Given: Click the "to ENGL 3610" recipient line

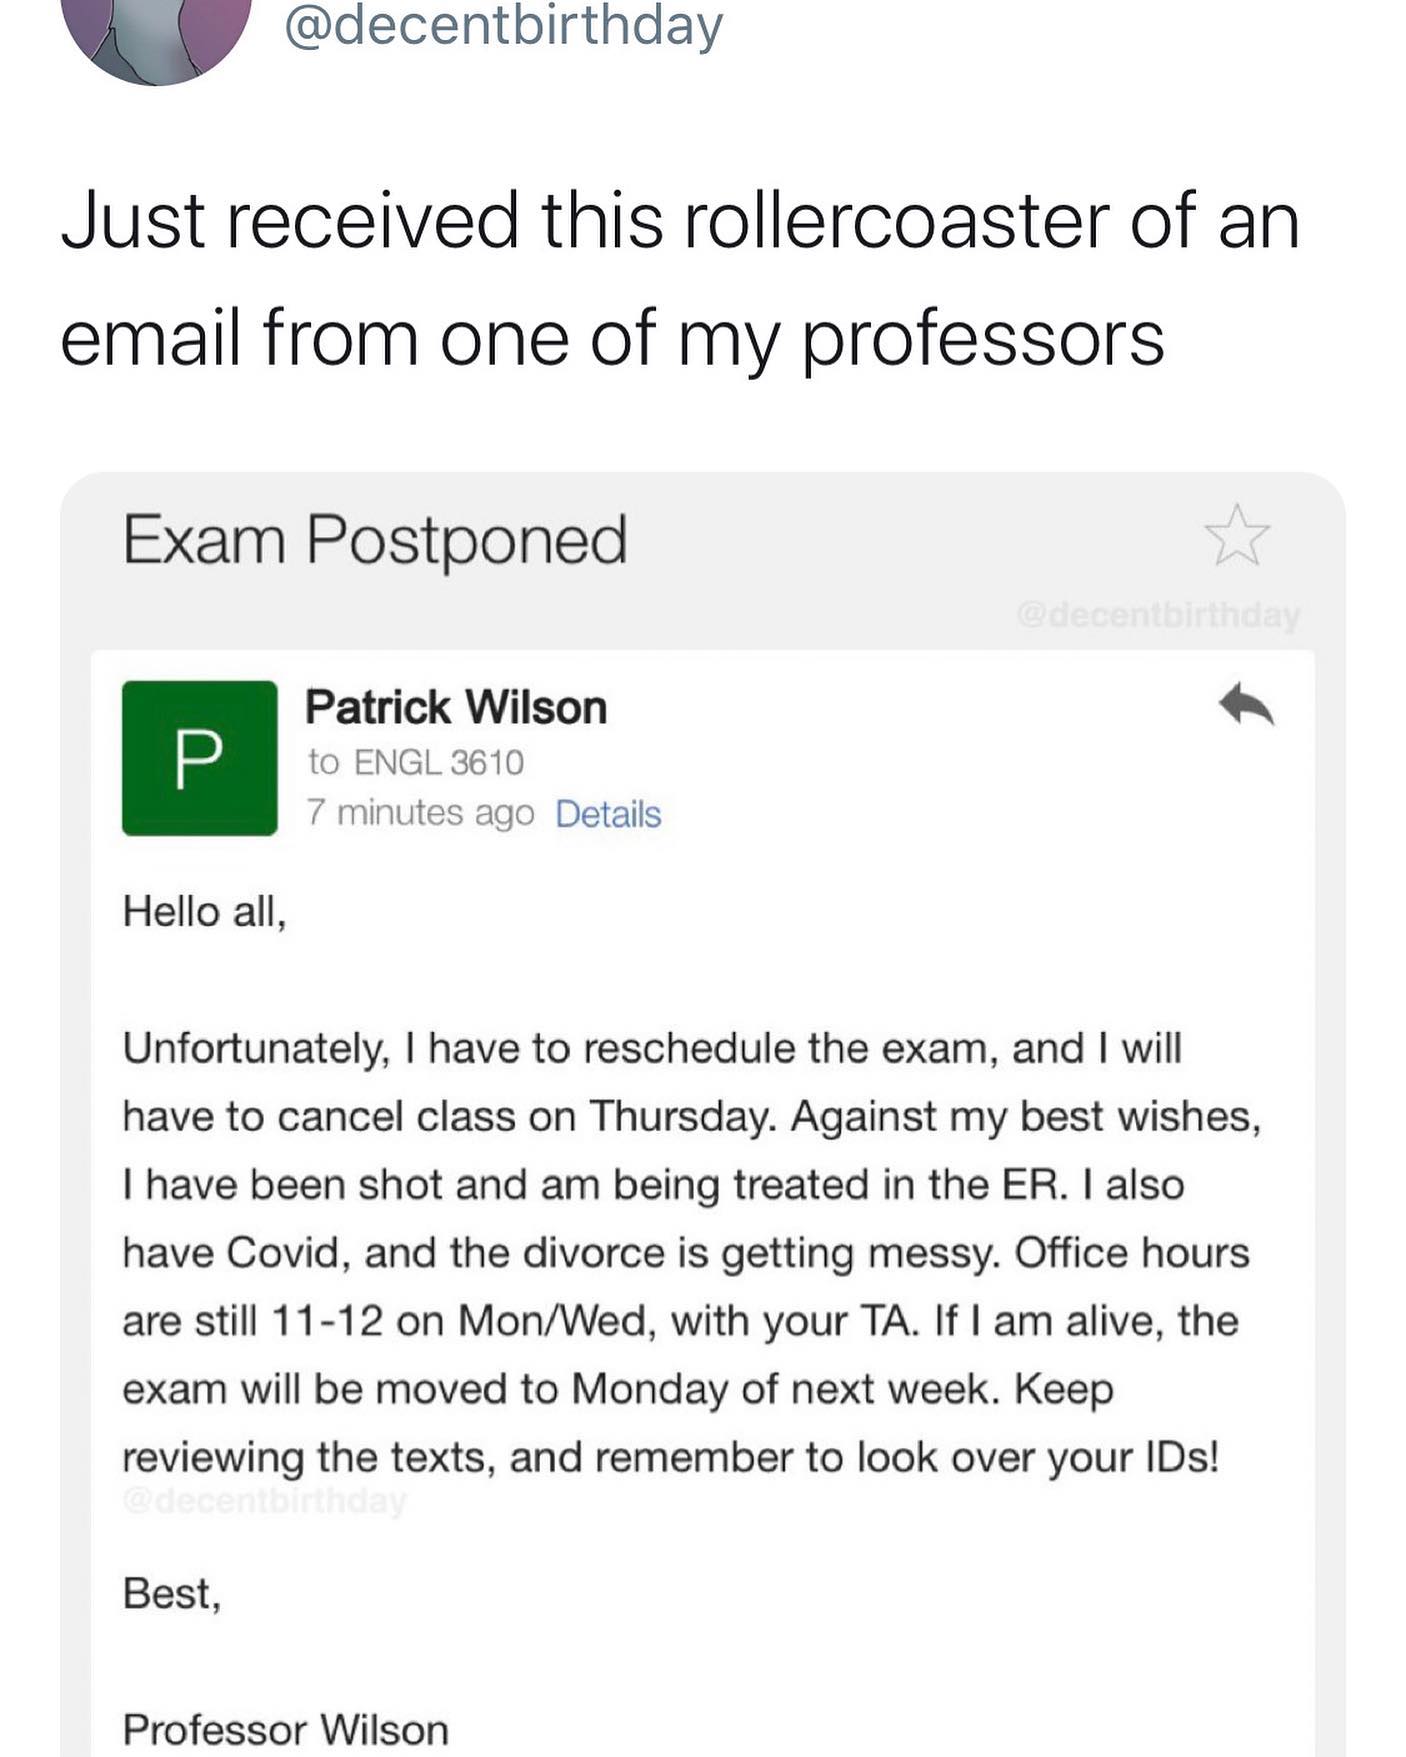Looking at the screenshot, I should (x=416, y=762).
